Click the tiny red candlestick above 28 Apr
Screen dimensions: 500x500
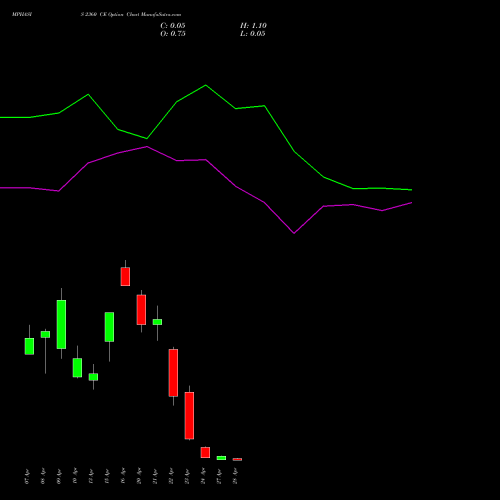(237, 459)
